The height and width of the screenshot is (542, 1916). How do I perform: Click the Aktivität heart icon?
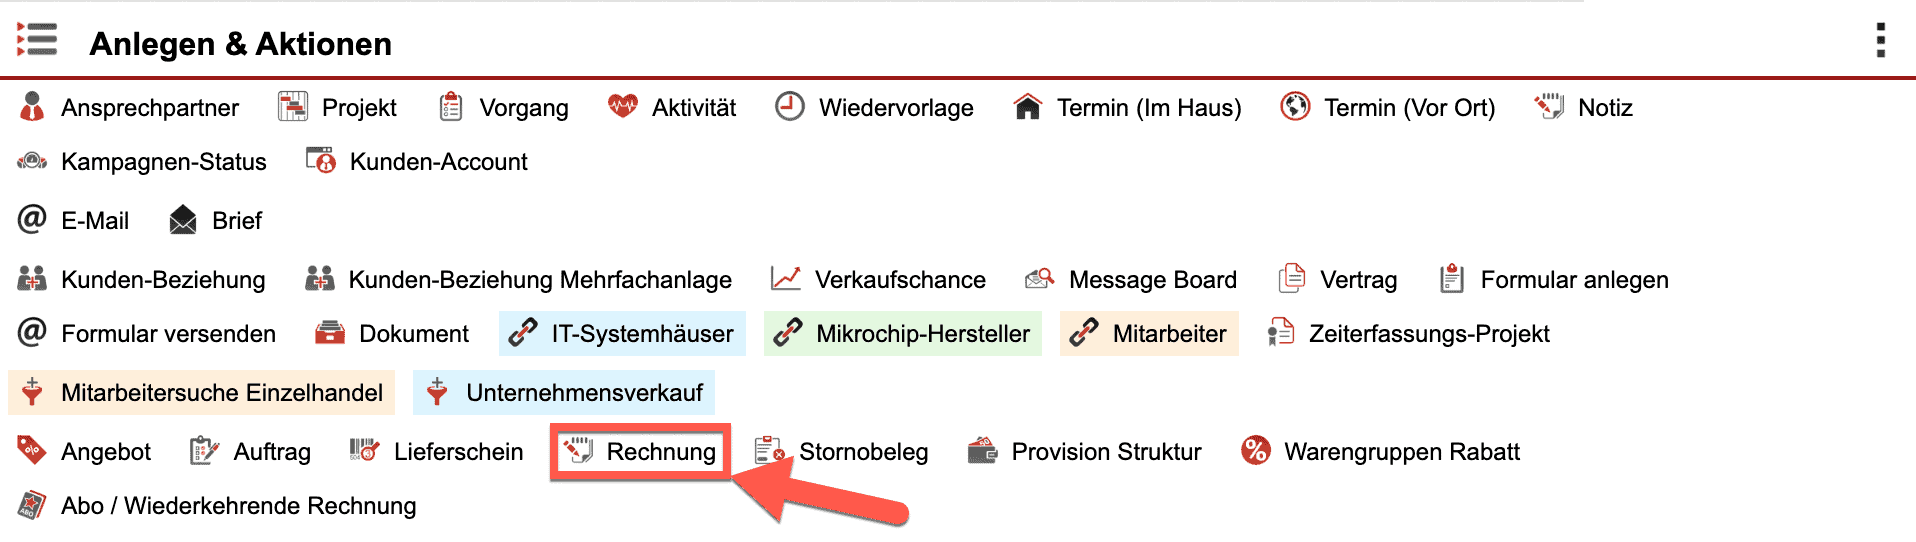coord(622,106)
